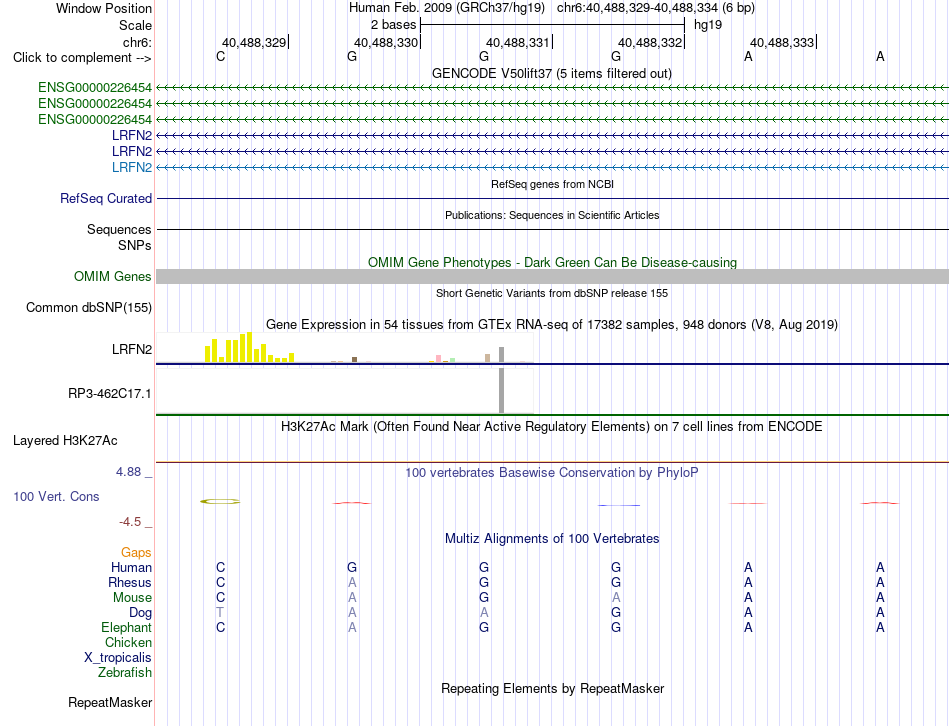Viewport: 950px width, 726px height.
Task: Click the GTEx Gene Expression track title
Action: pos(552,324)
